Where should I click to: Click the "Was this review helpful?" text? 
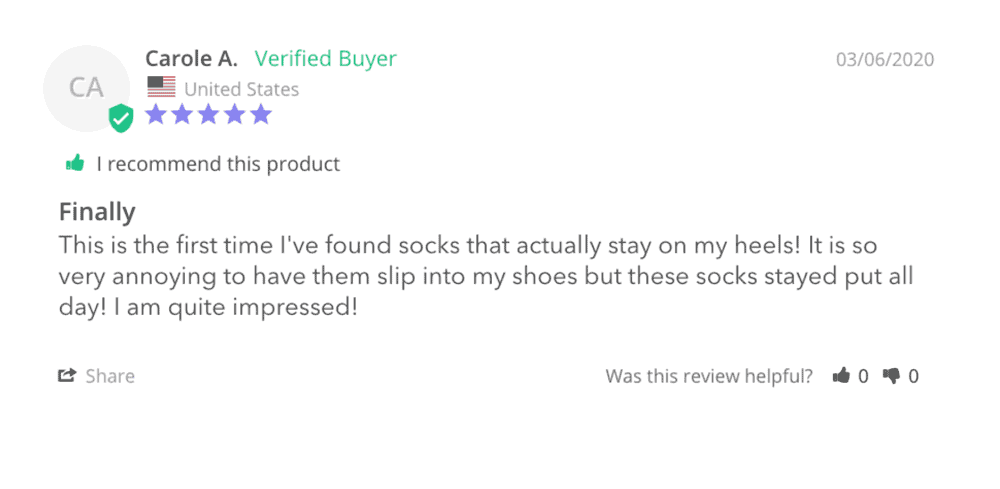(x=709, y=376)
